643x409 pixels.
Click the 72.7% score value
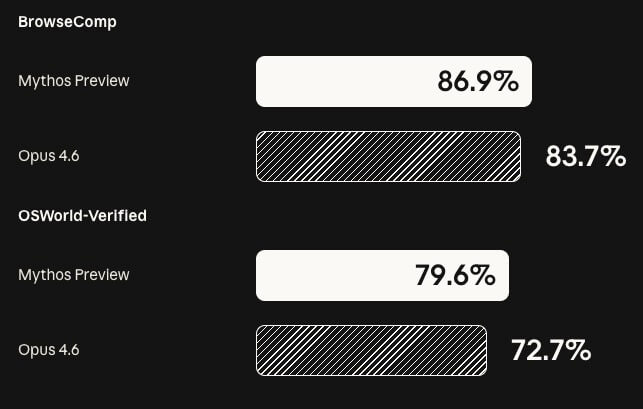[x=551, y=350]
